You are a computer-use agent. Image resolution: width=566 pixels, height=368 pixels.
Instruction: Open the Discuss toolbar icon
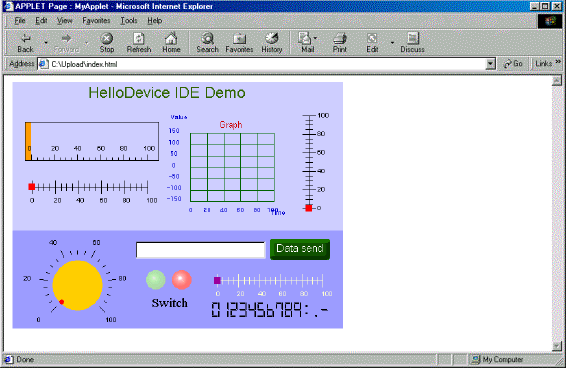(x=412, y=39)
